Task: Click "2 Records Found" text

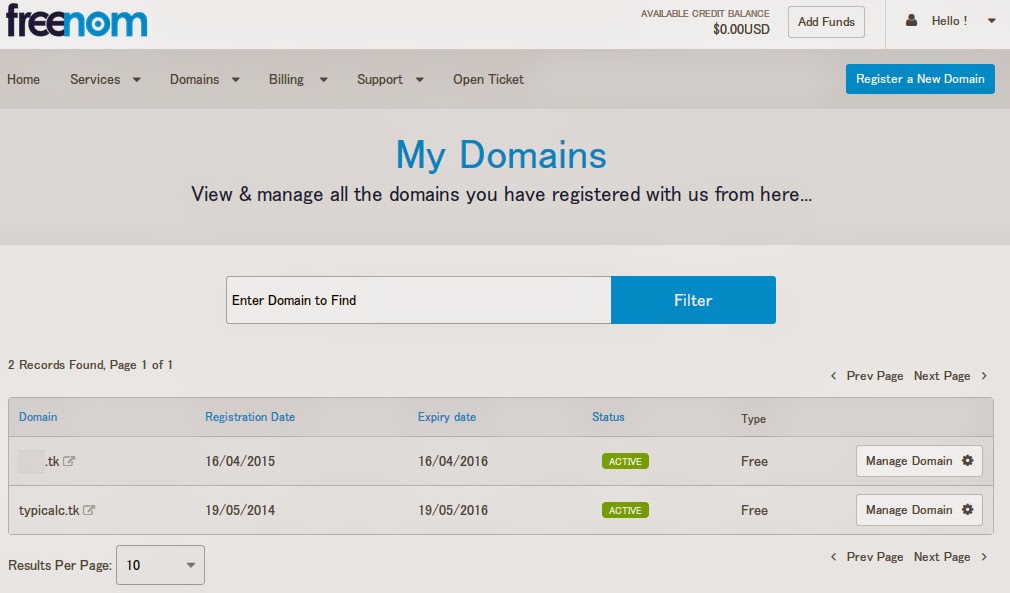Action: (x=56, y=364)
